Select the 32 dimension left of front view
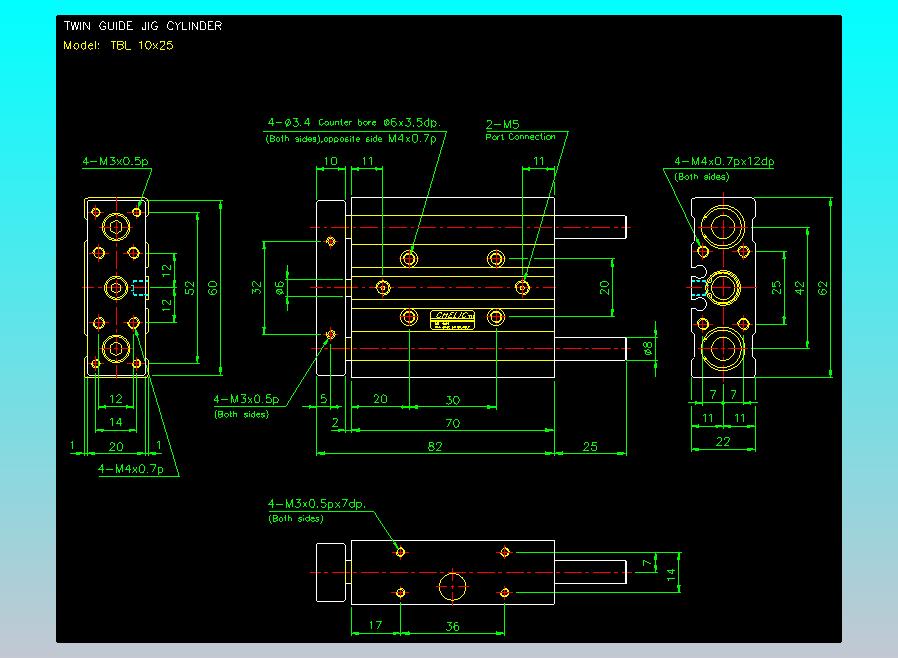The image size is (898, 658). pos(256,287)
